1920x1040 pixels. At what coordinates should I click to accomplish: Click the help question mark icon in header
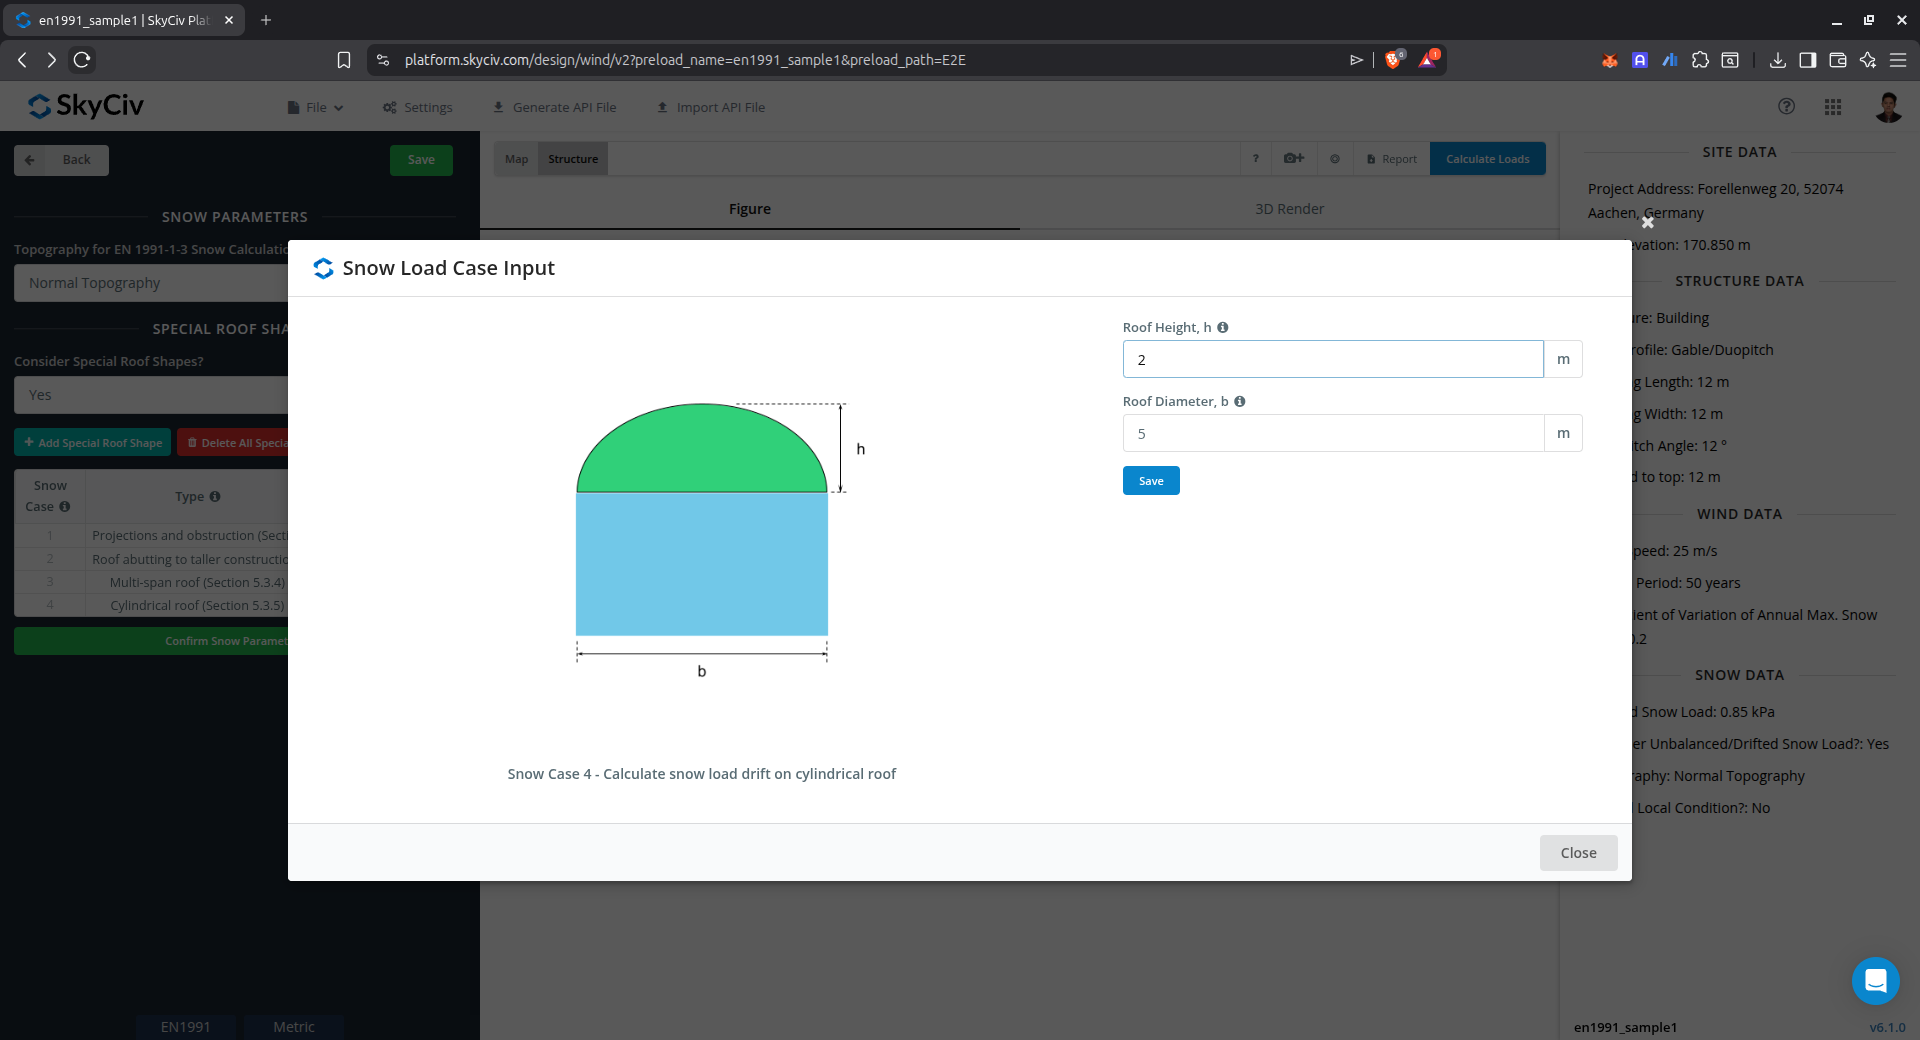[1786, 107]
